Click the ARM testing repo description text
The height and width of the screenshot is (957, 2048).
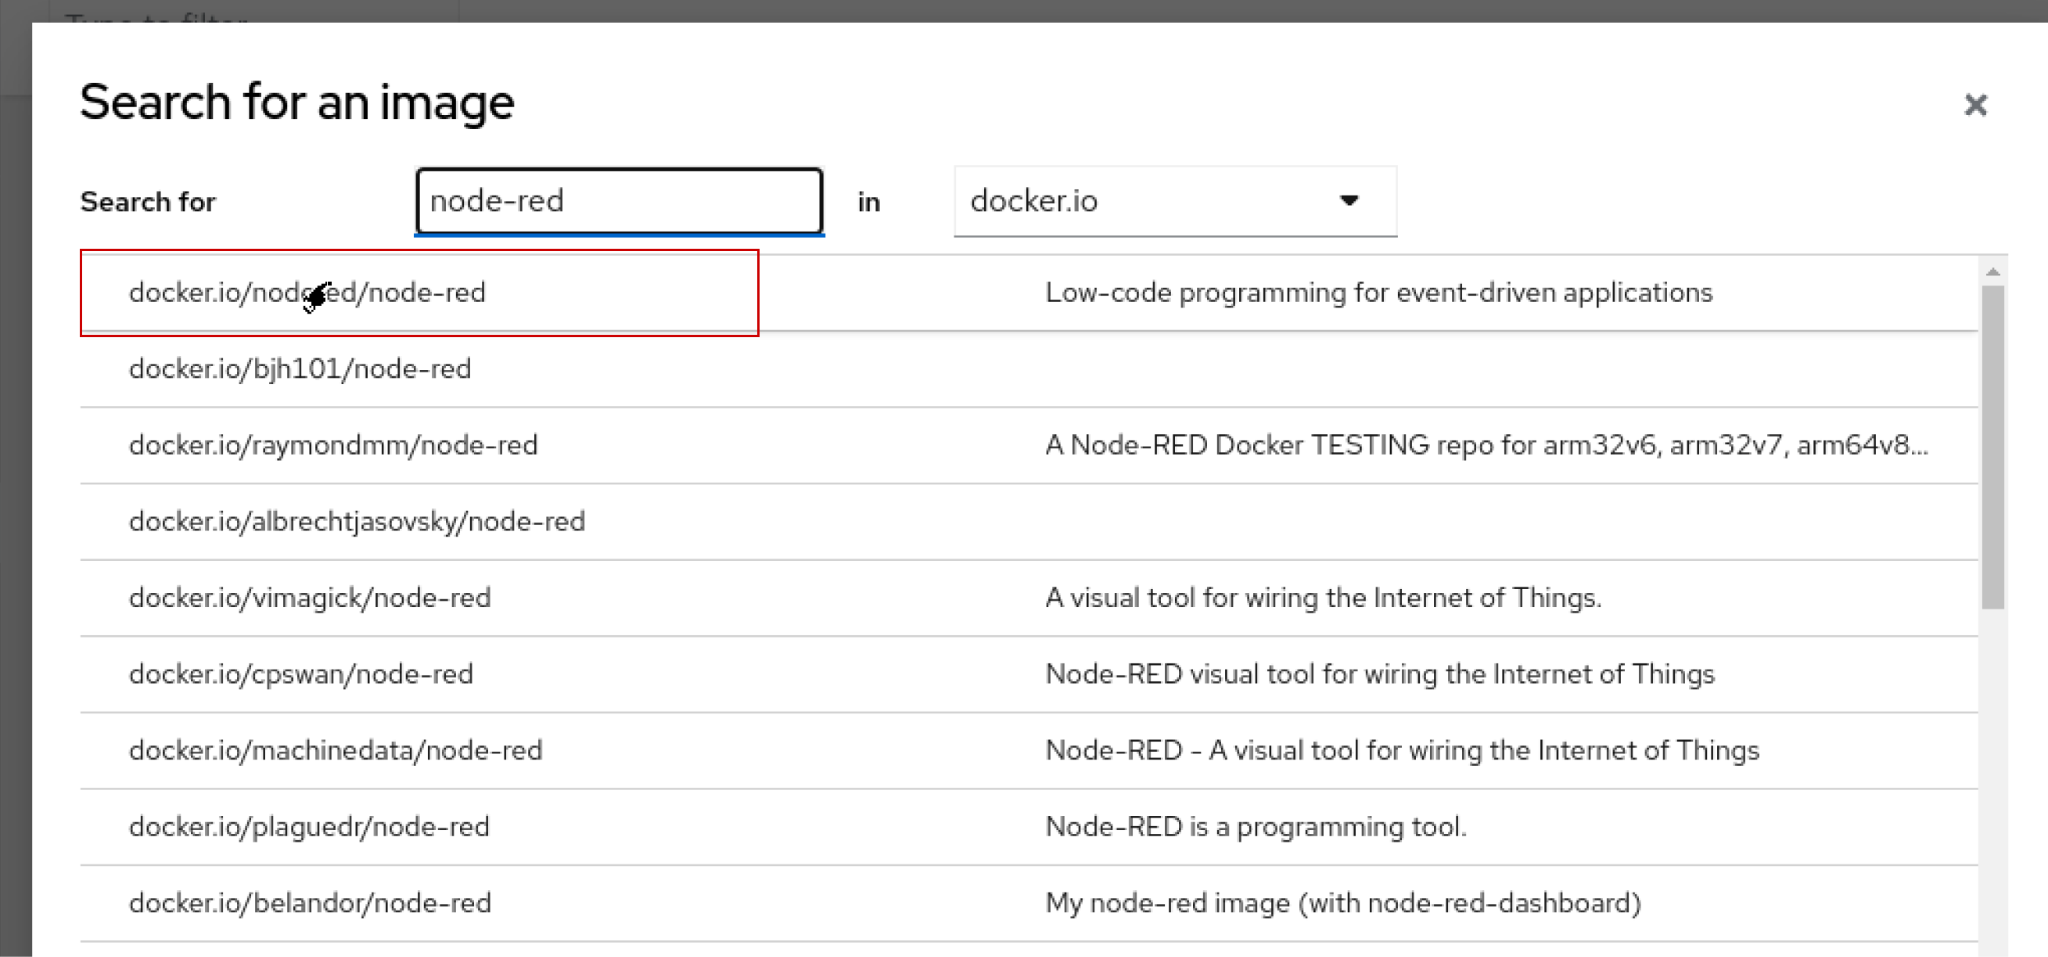point(1486,445)
